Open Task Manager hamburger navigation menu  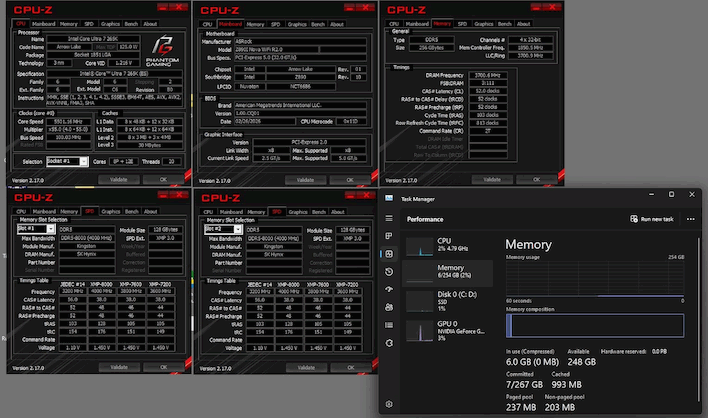(x=389, y=218)
